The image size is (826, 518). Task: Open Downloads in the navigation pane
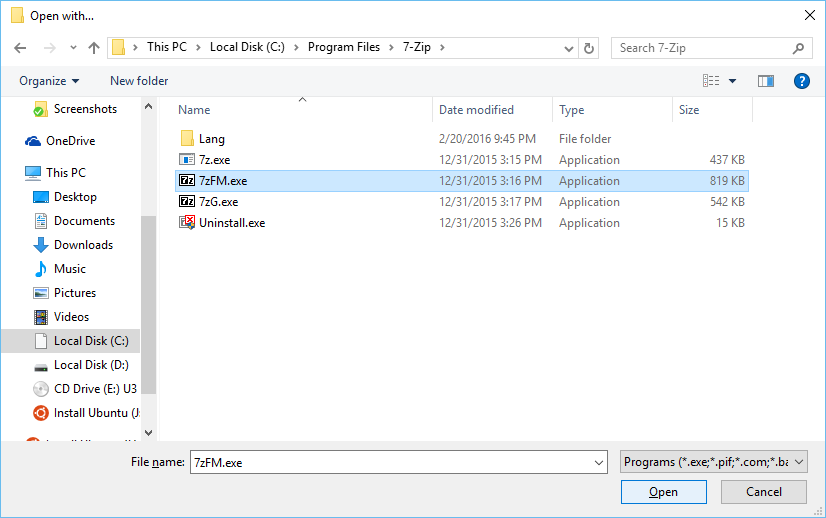(83, 245)
